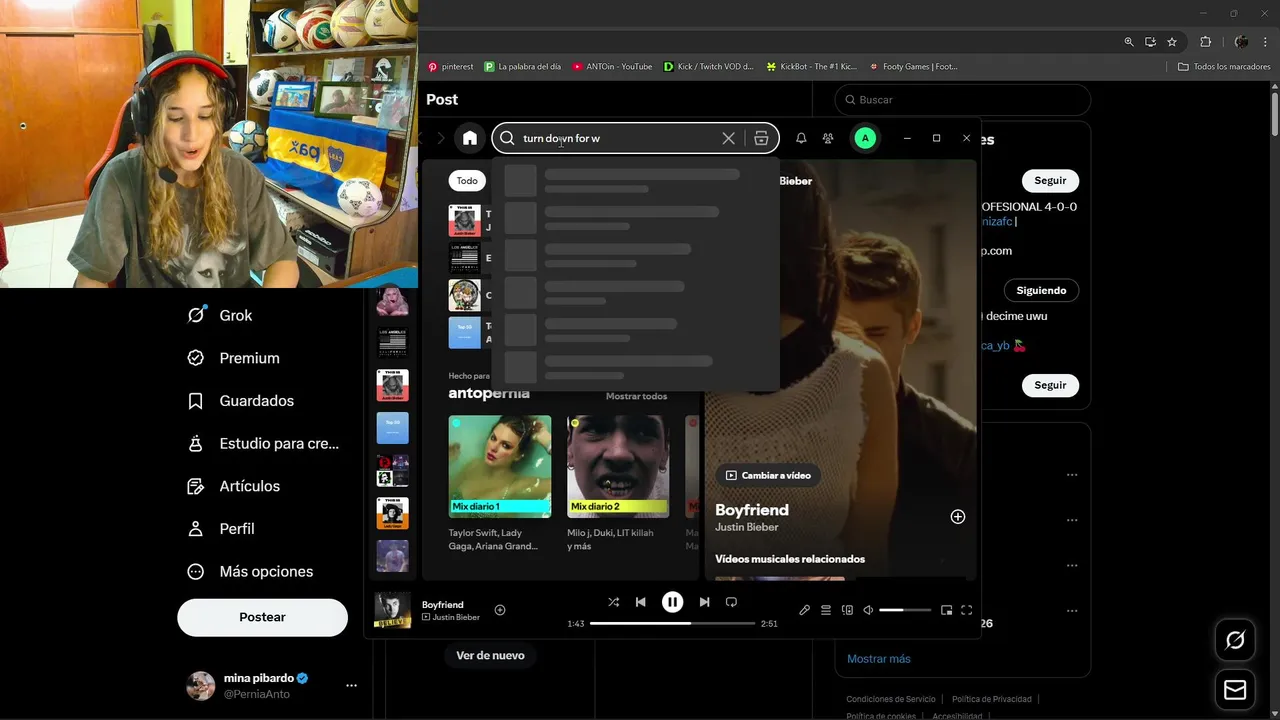Click the 'Siguiendo' button on X

click(1041, 291)
